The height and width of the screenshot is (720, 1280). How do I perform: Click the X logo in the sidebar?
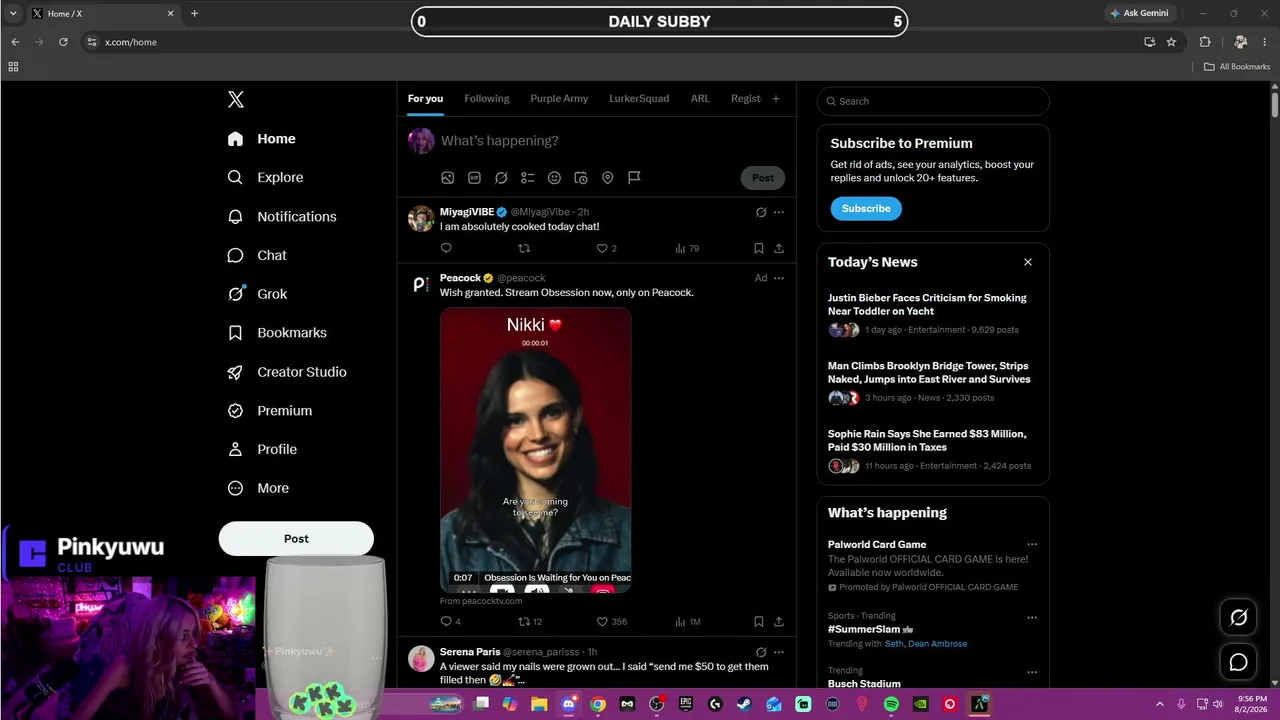click(x=236, y=99)
